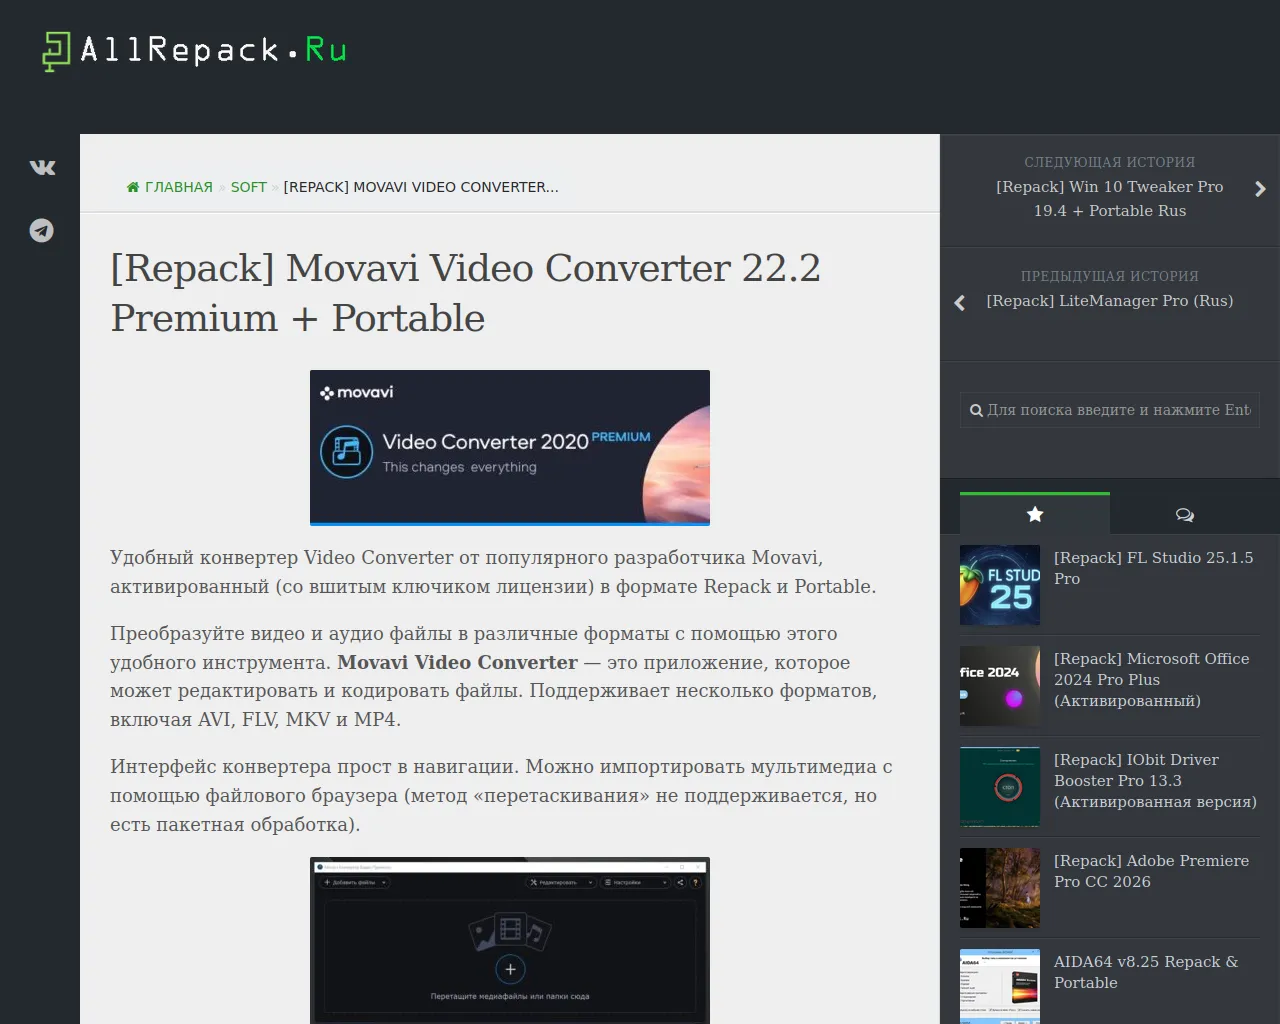The width and height of the screenshot is (1280, 1024).
Task: Click the article title Movavi Video Converter 22.2
Action: [x=465, y=293]
